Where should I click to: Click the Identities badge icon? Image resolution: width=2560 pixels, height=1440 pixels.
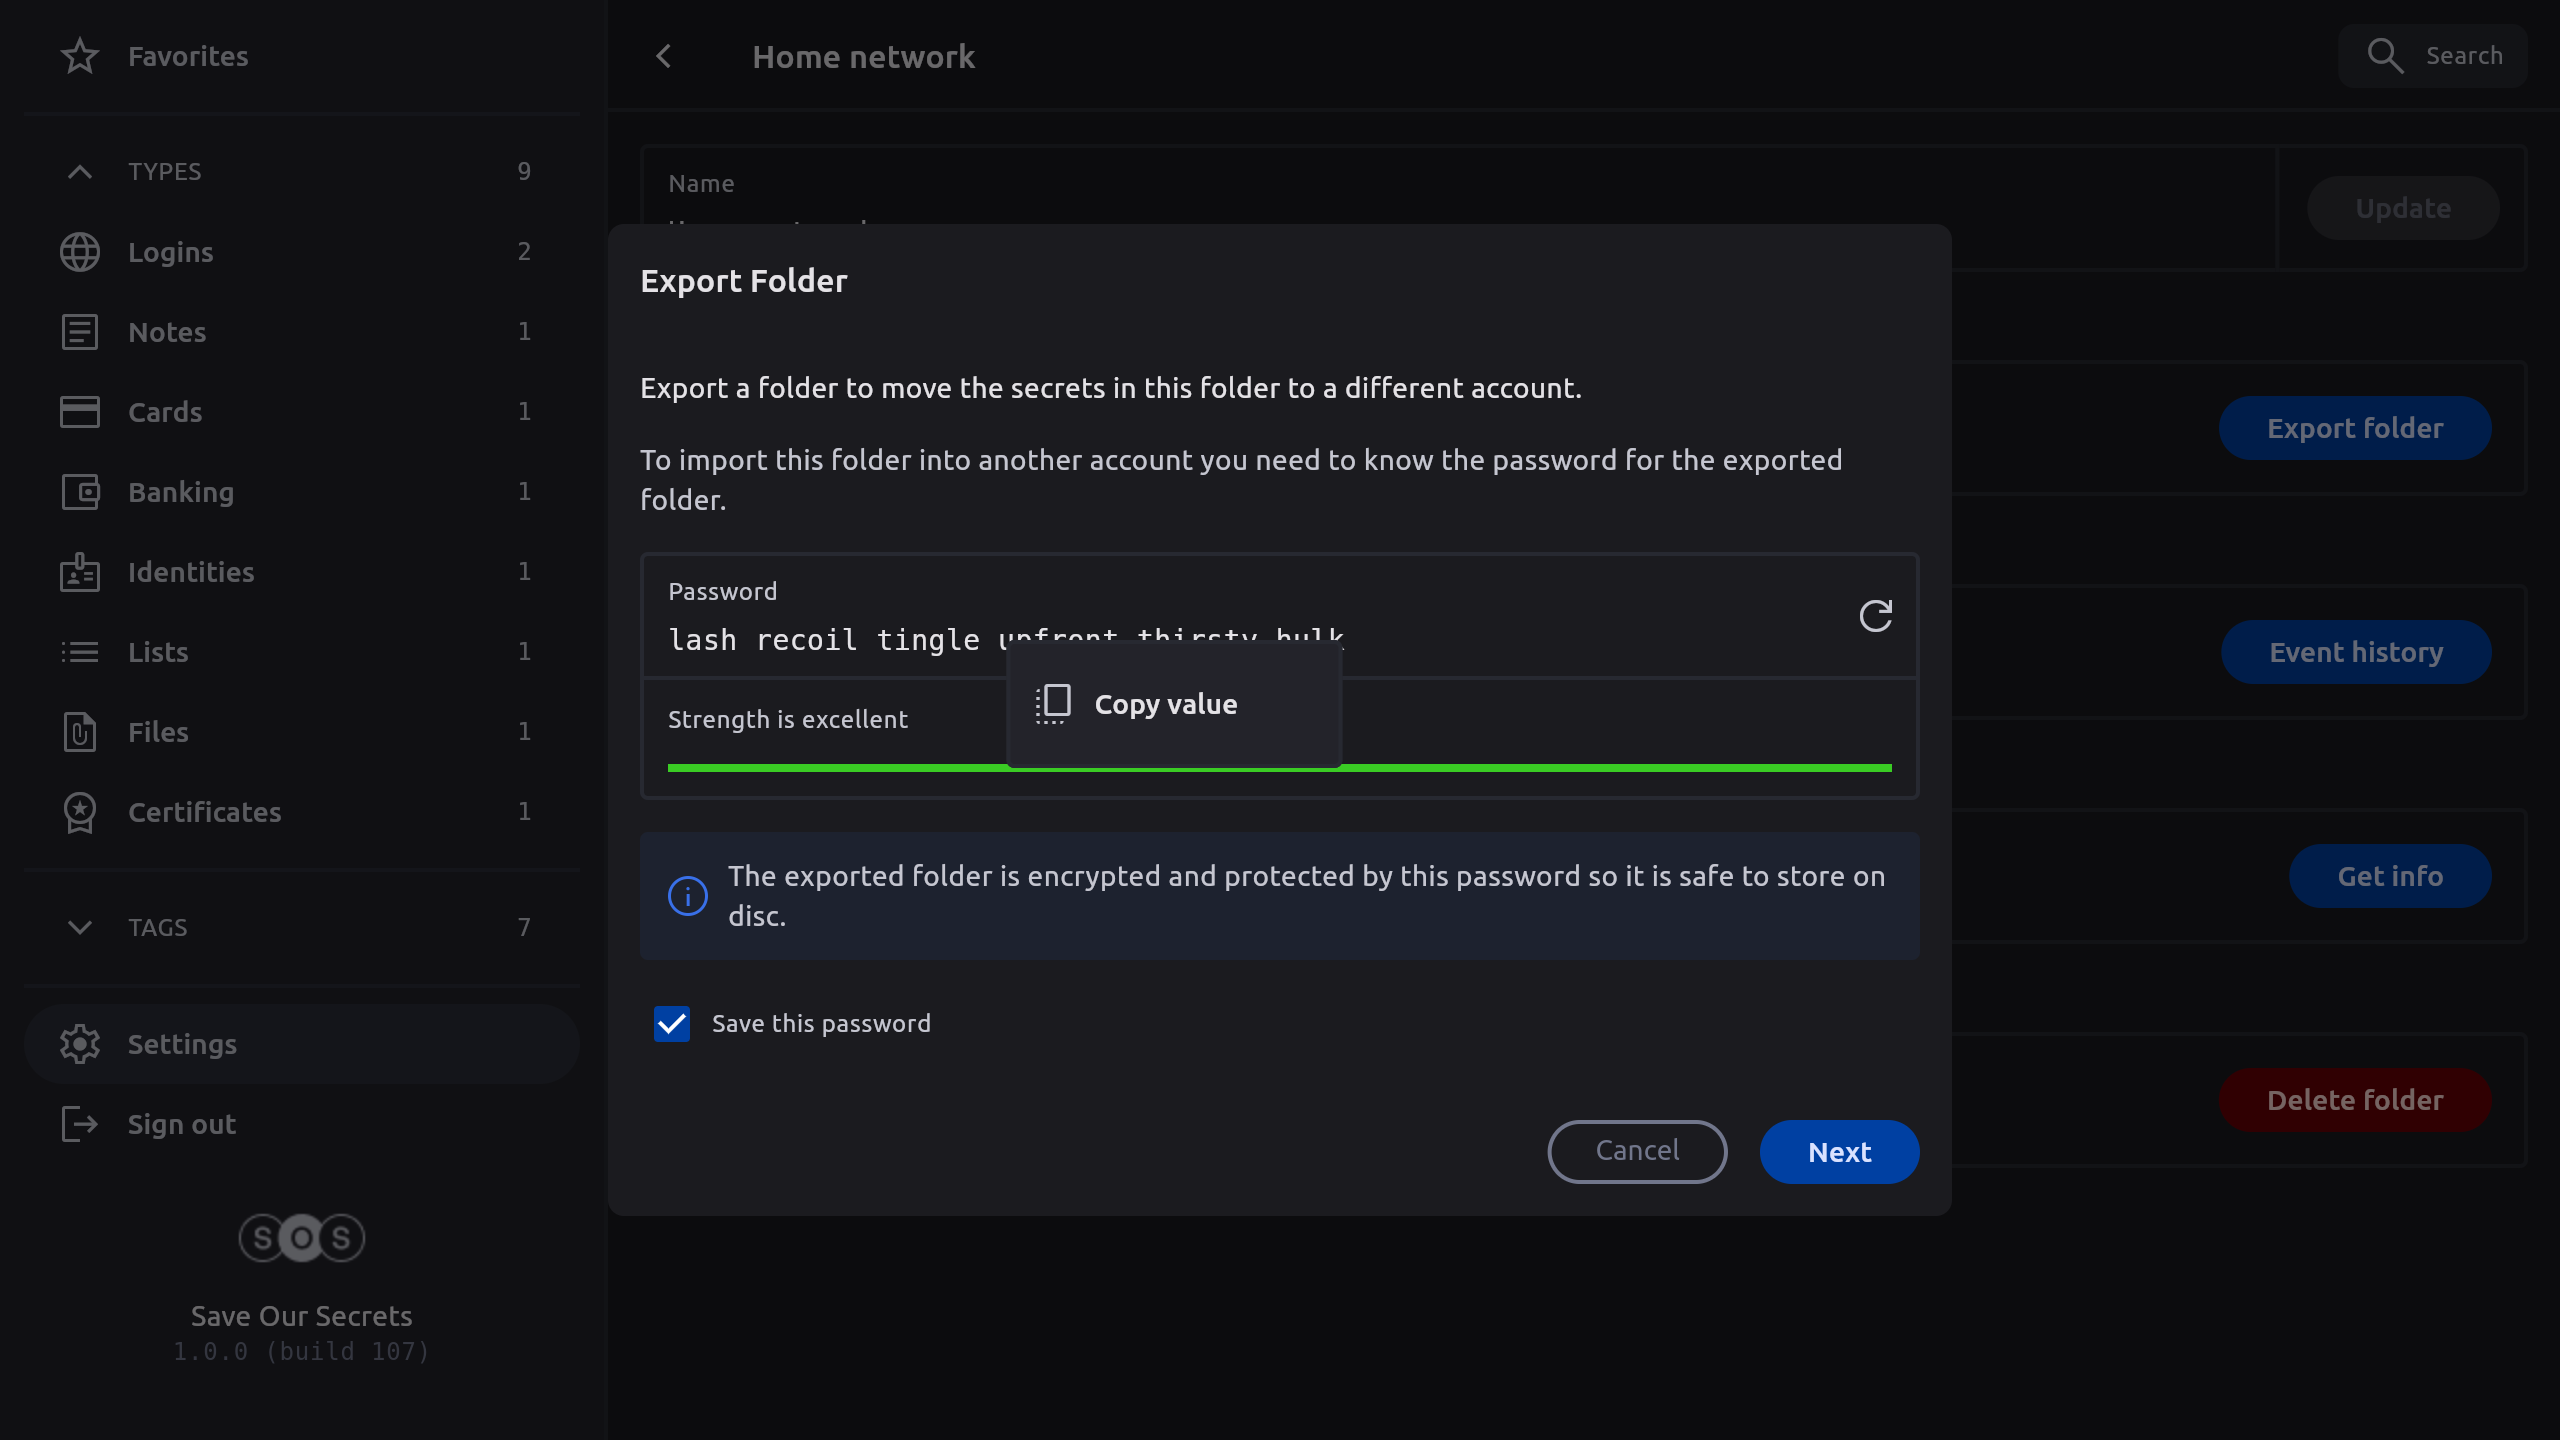[80, 572]
